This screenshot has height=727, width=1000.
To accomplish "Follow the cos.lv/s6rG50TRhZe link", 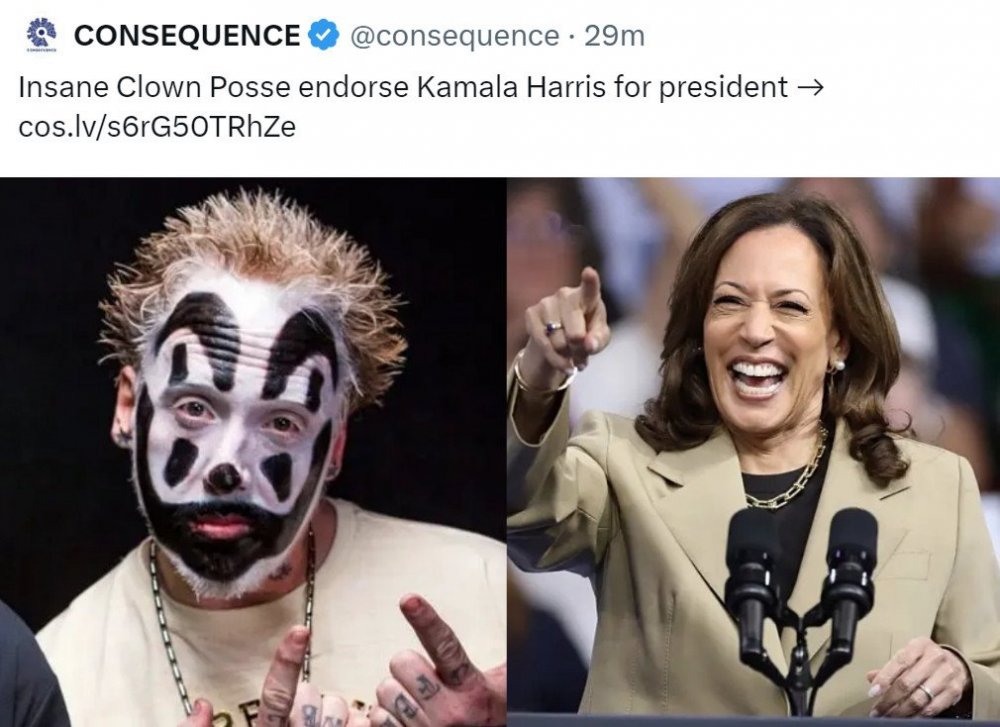I will click(157, 127).
